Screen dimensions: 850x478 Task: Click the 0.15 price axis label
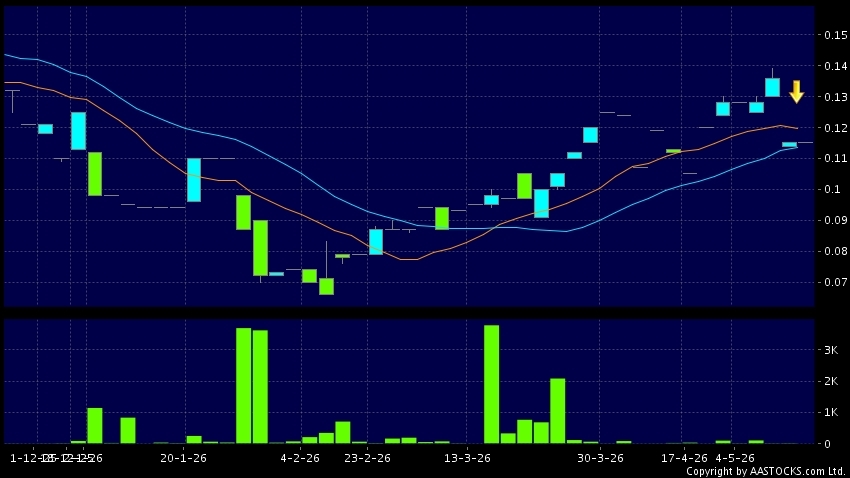click(x=835, y=35)
